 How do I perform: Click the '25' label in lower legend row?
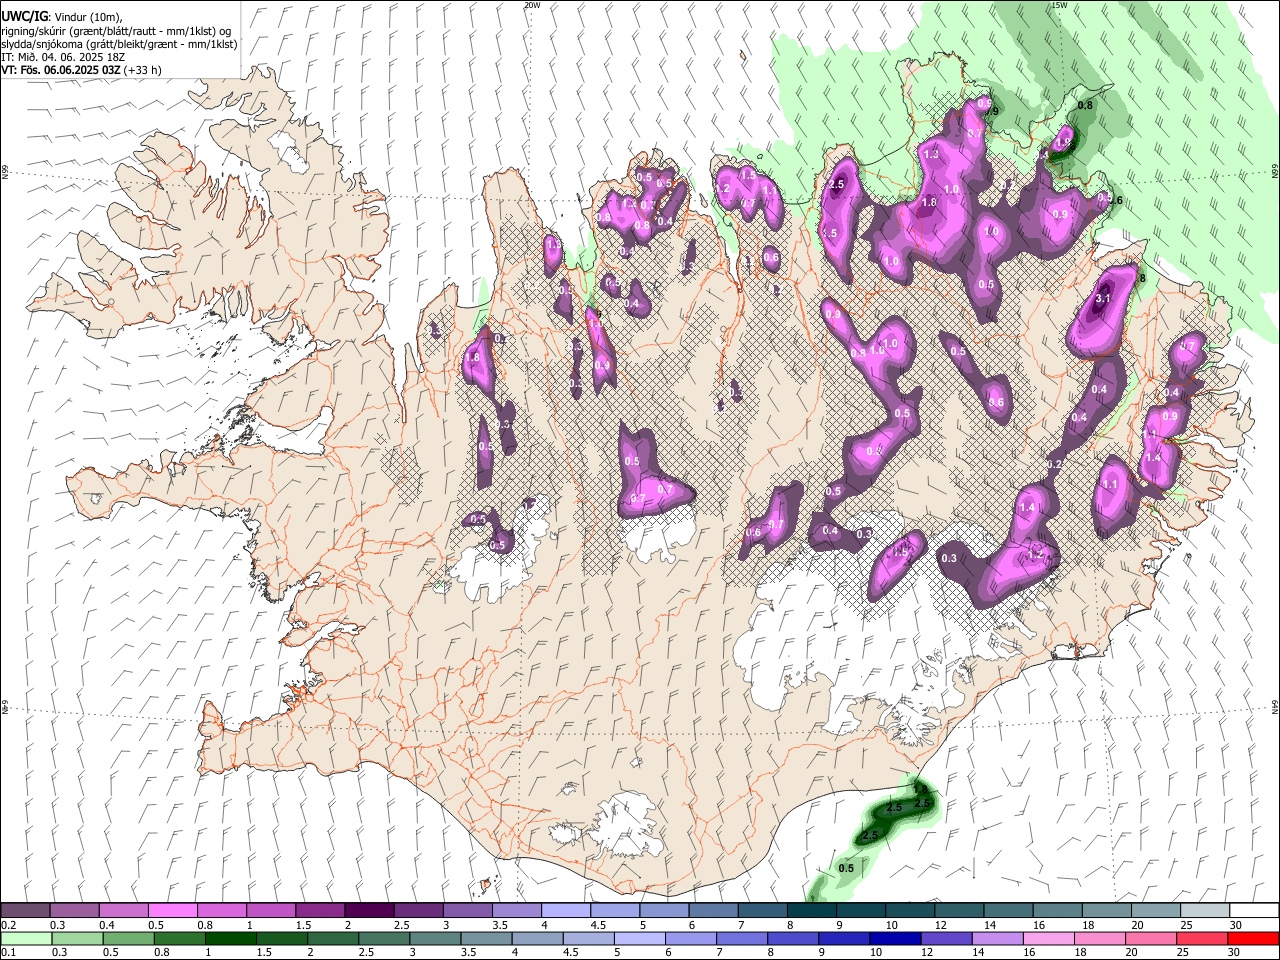click(x=1183, y=952)
